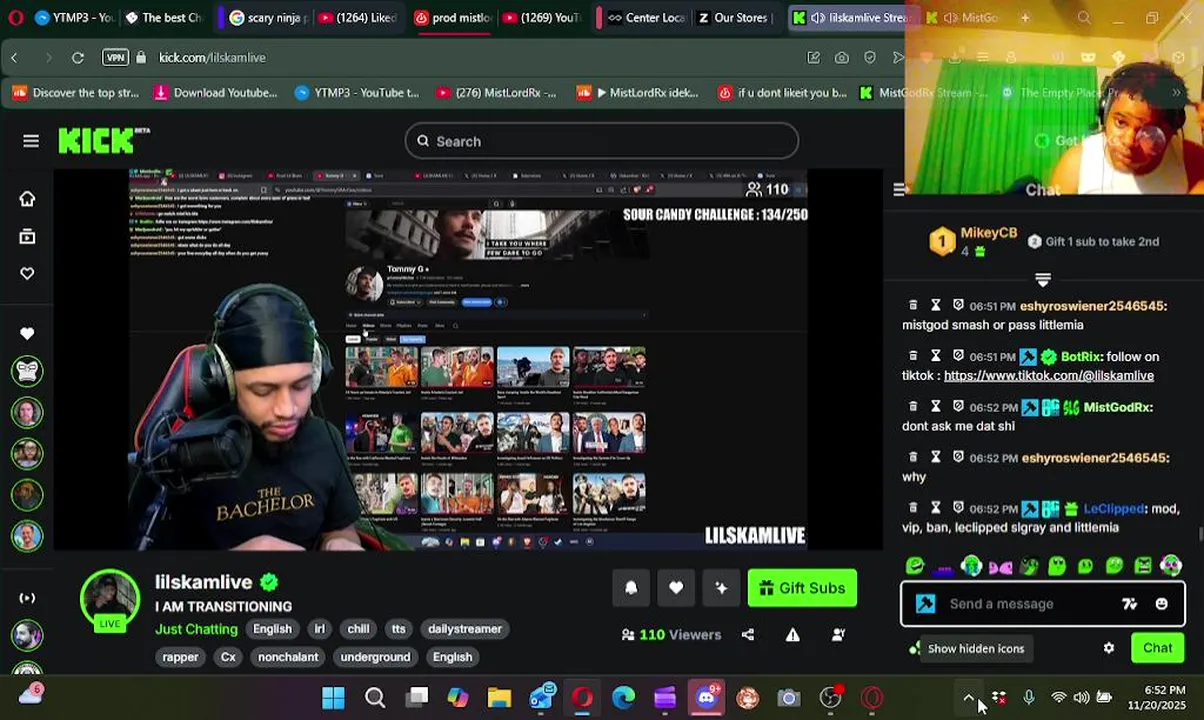Open the 'Just Chatting' category link
The width and height of the screenshot is (1204, 720).
click(196, 629)
